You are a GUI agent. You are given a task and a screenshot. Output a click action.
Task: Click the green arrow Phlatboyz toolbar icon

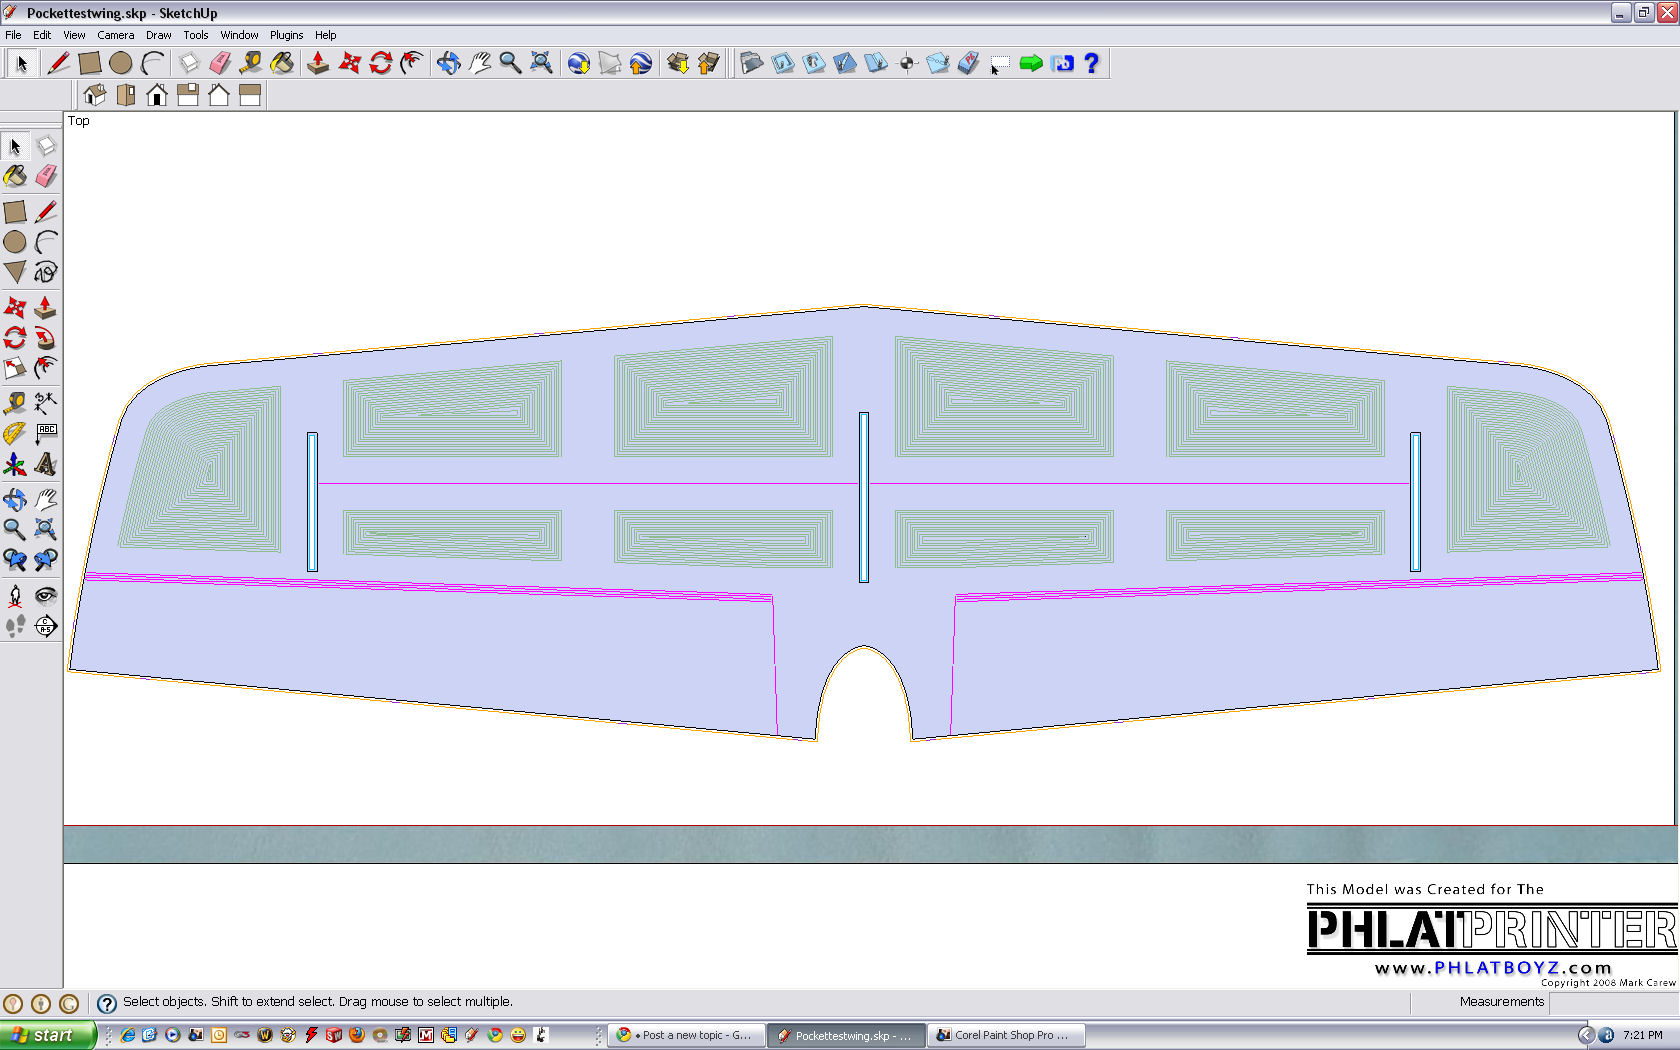coord(1031,64)
